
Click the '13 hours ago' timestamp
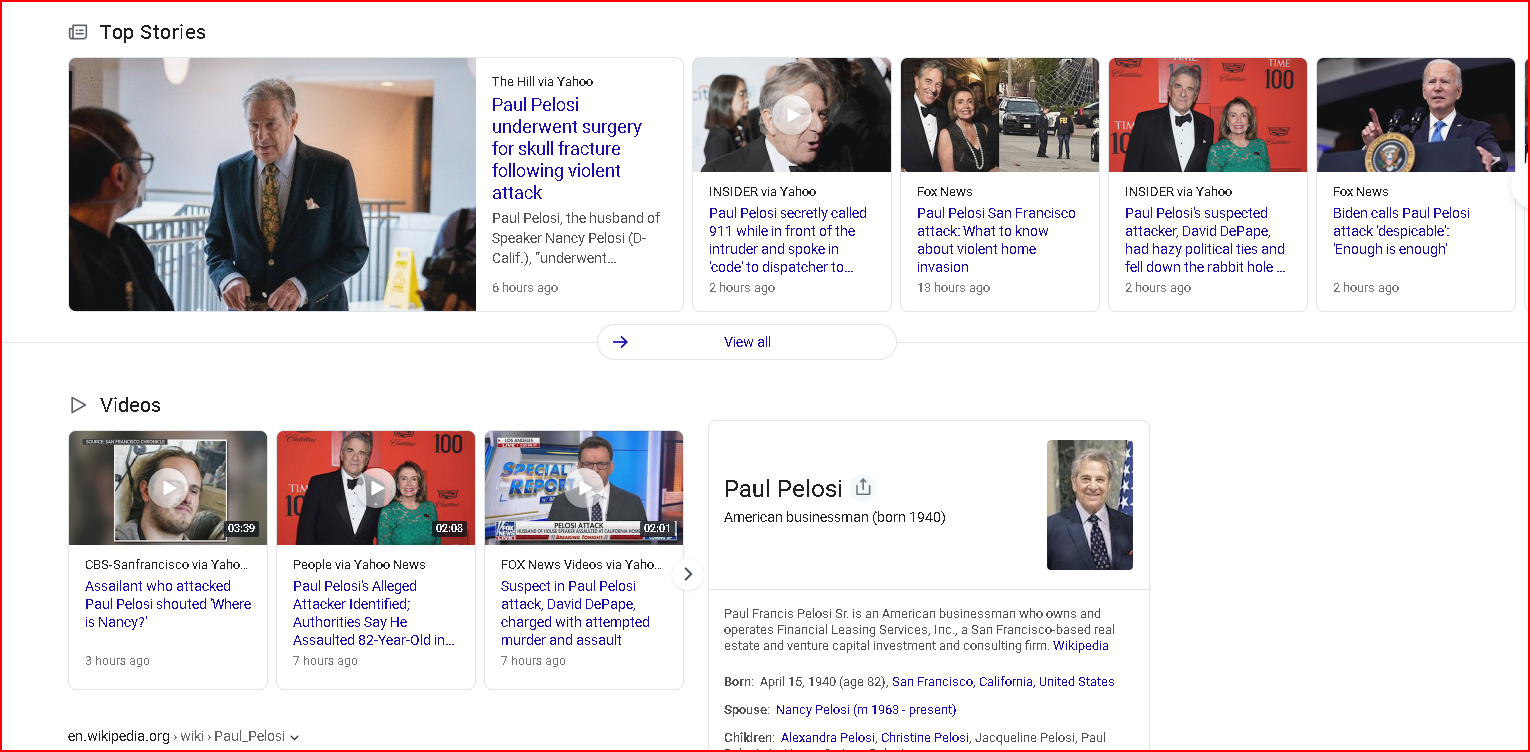coord(953,288)
